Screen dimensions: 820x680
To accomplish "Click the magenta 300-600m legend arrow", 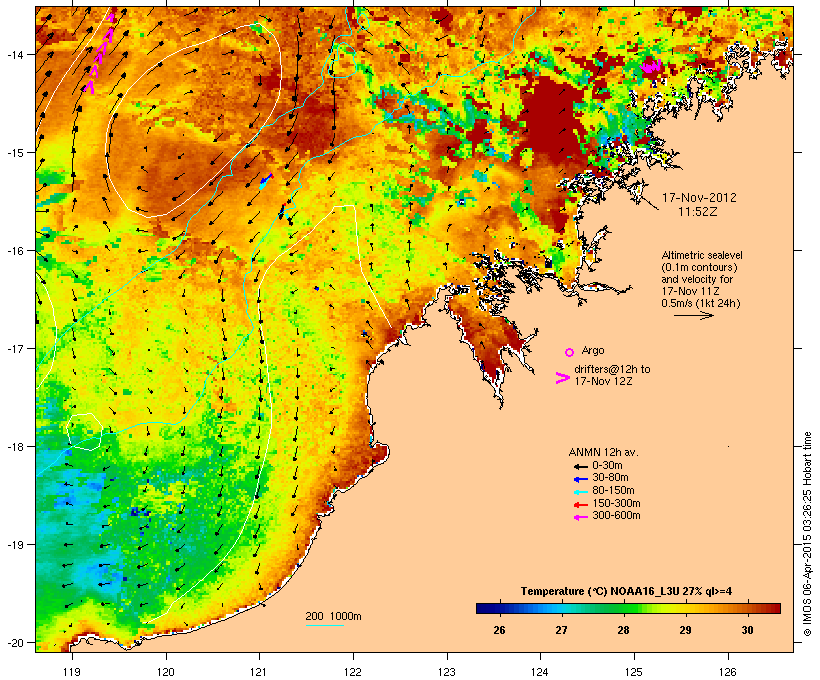I will tap(581, 517).
